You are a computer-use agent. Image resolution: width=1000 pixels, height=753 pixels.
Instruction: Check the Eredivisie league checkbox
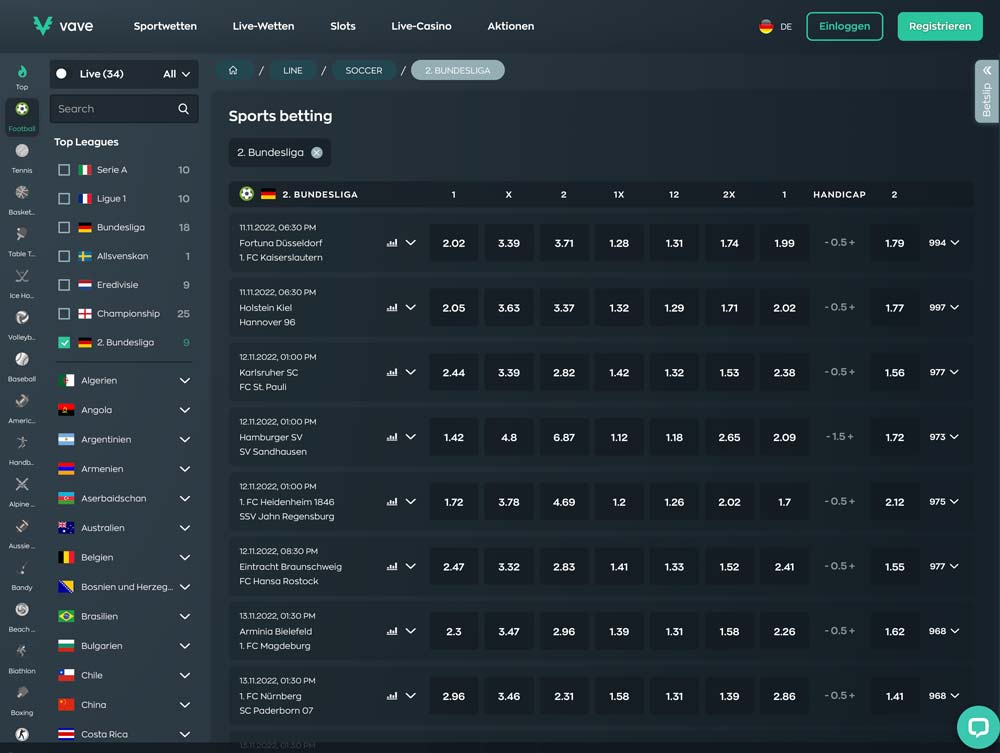click(x=64, y=284)
